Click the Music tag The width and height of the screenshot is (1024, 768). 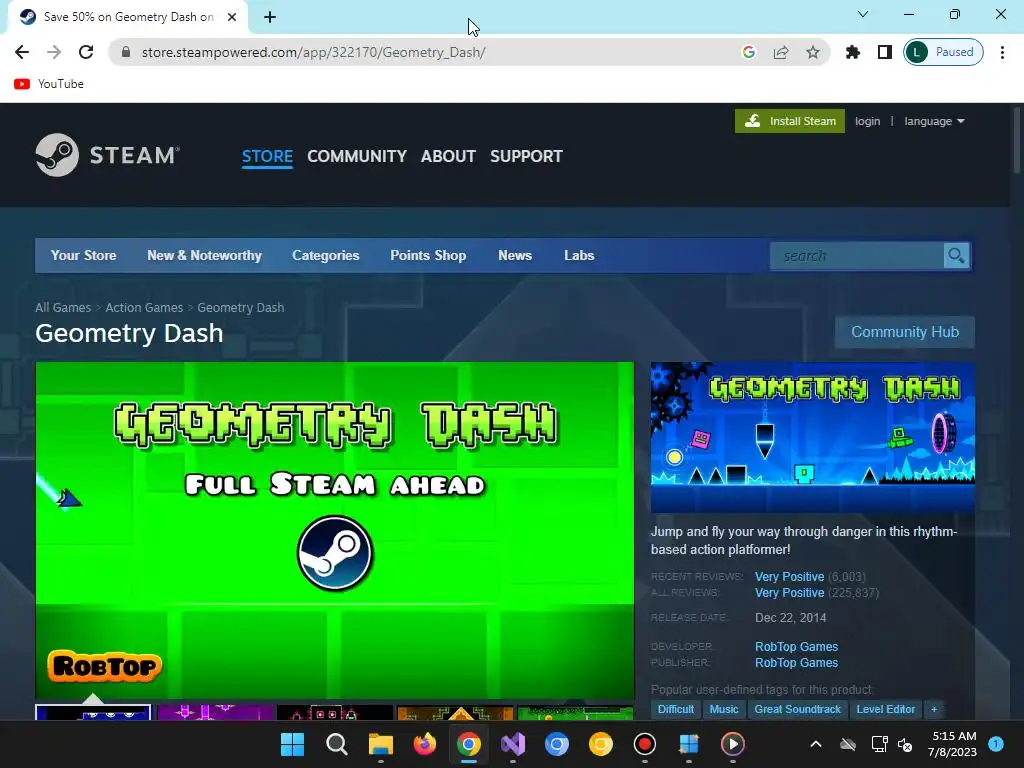(724, 709)
